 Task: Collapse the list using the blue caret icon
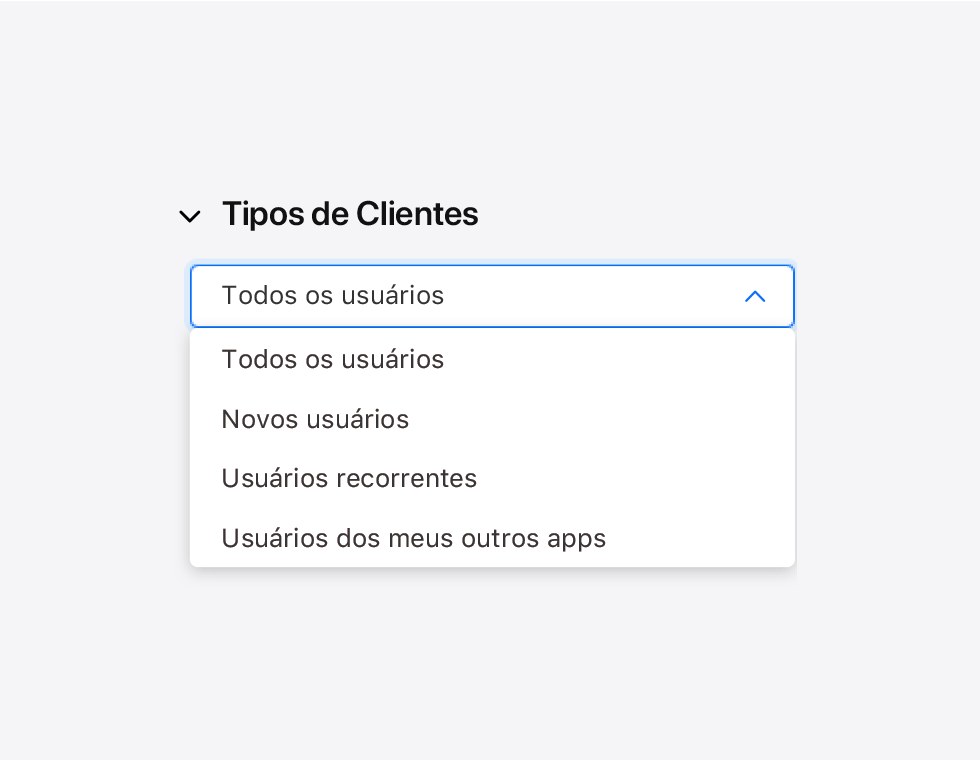[x=755, y=296]
